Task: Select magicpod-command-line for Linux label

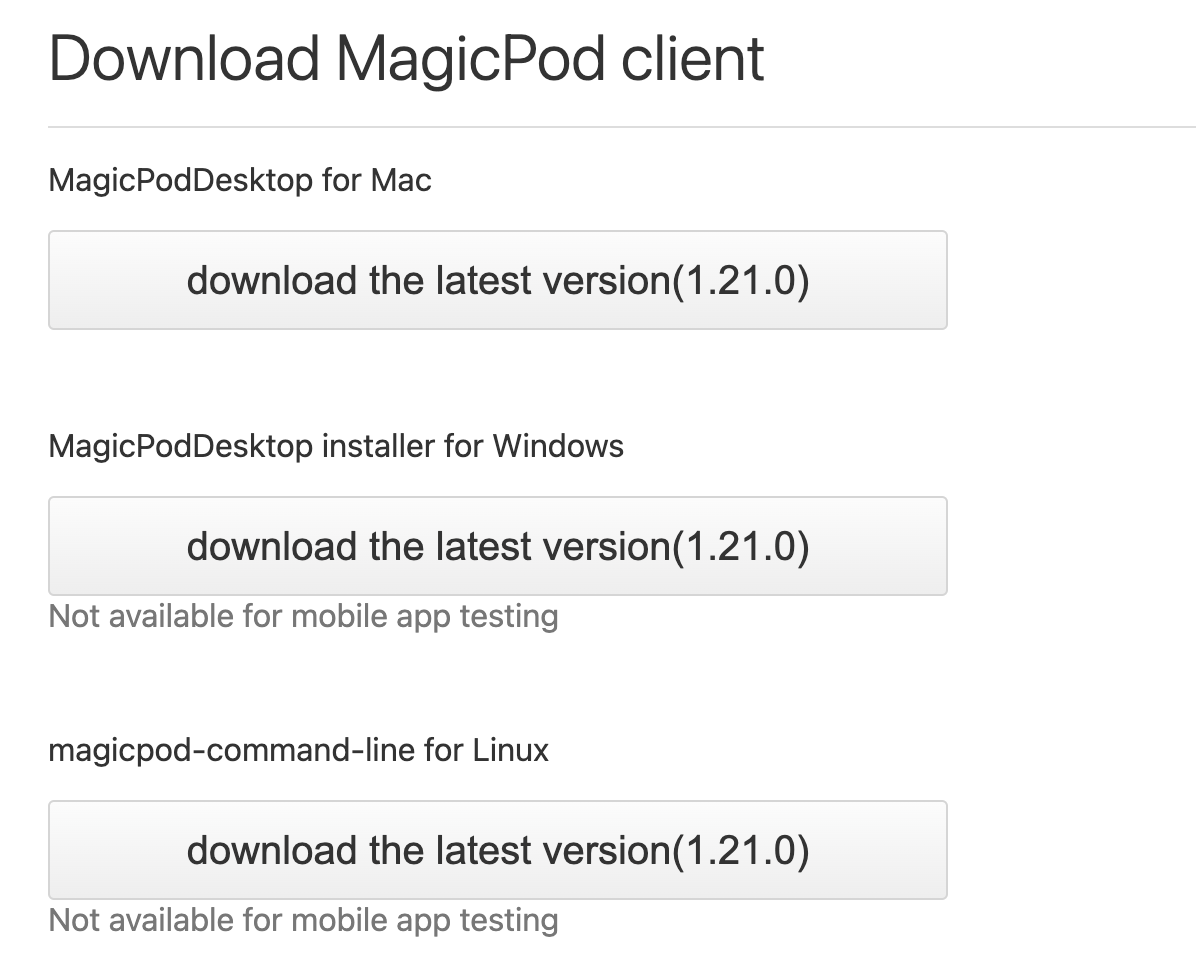Action: tap(298, 751)
